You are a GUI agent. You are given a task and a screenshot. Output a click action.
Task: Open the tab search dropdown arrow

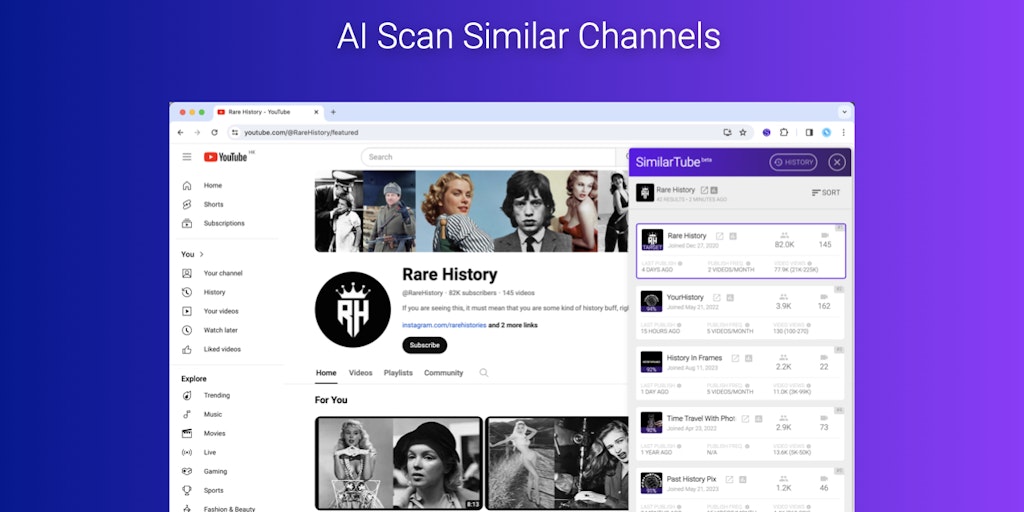coord(843,112)
